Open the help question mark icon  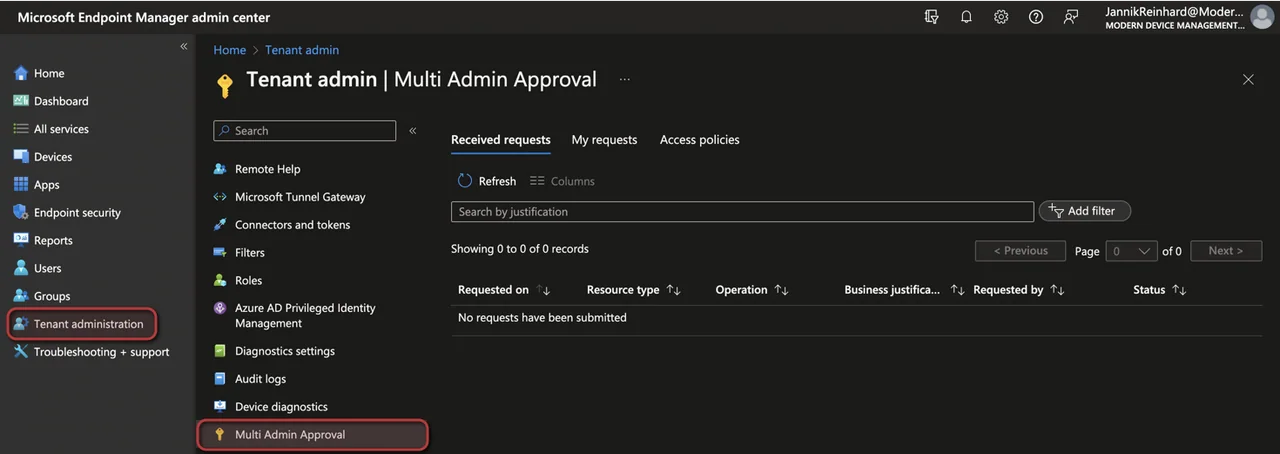click(x=1036, y=17)
